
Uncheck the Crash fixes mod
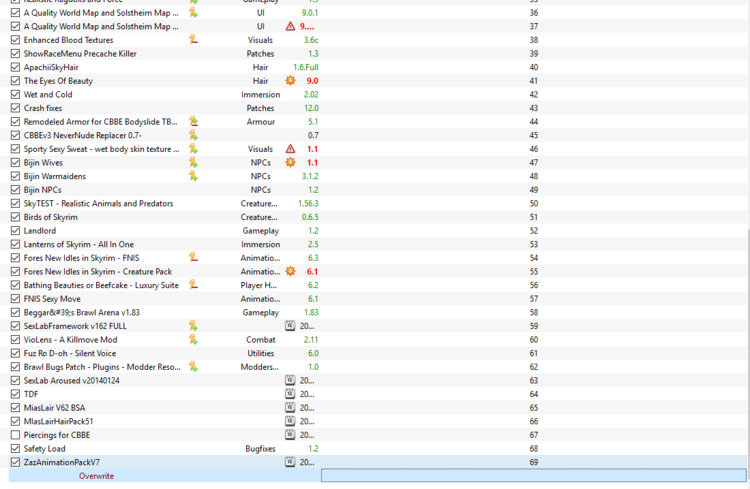coord(15,108)
